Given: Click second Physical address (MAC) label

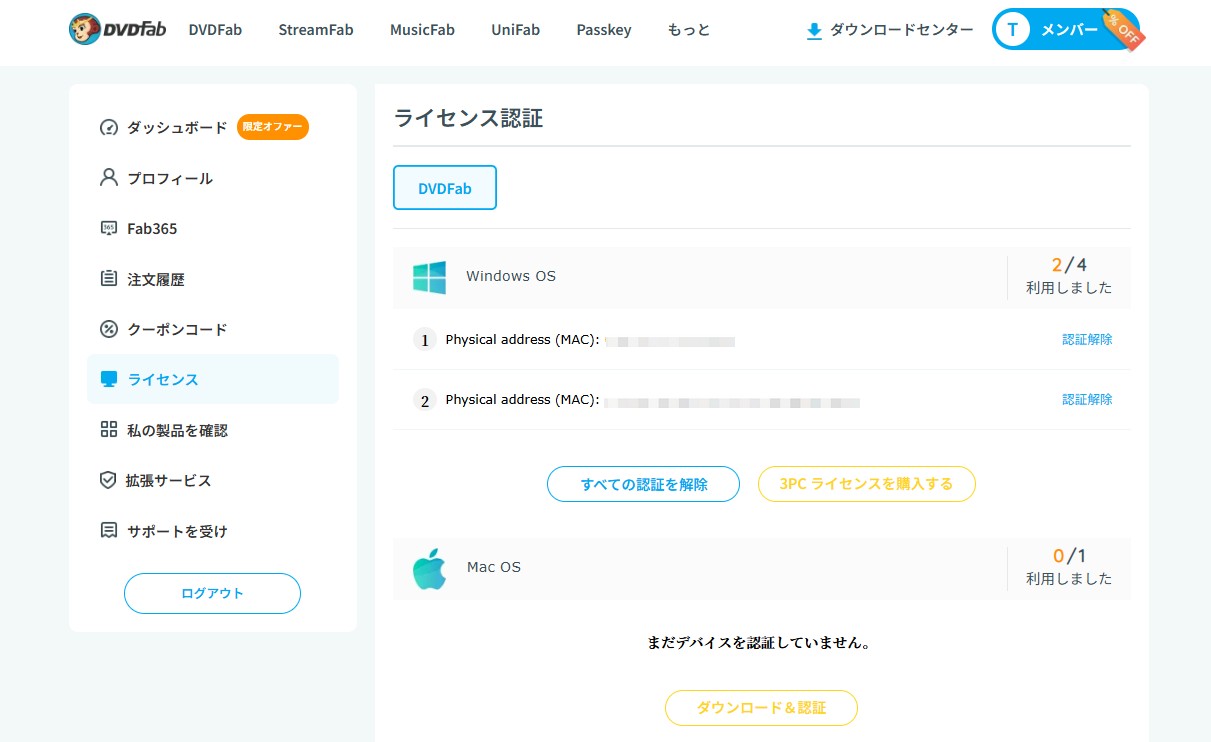Looking at the screenshot, I should (522, 400).
